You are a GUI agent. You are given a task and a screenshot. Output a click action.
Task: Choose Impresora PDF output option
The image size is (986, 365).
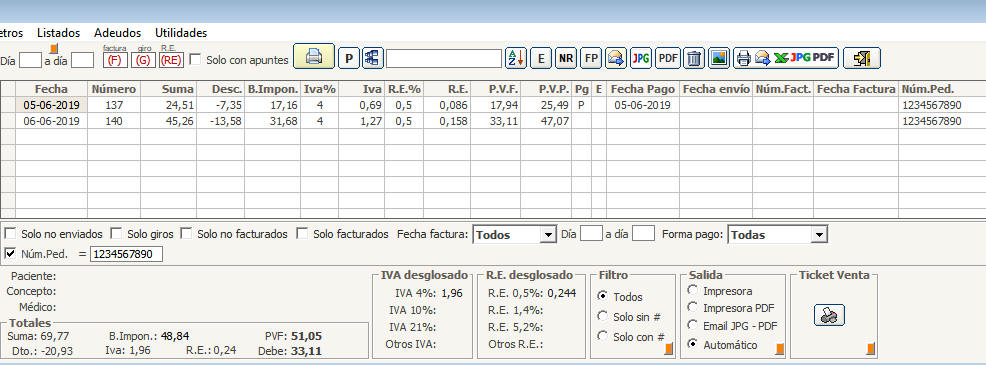[693, 307]
